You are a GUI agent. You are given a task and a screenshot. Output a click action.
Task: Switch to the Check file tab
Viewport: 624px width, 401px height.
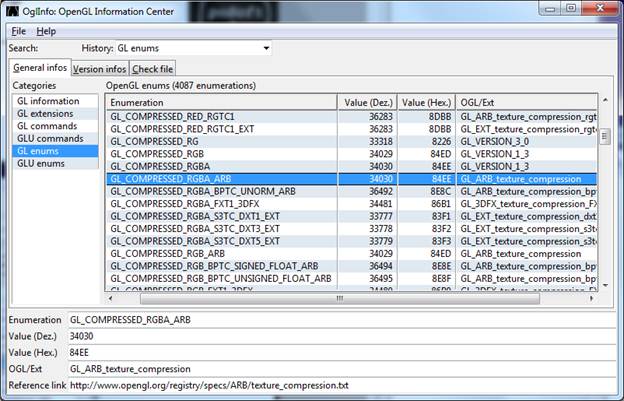152,69
